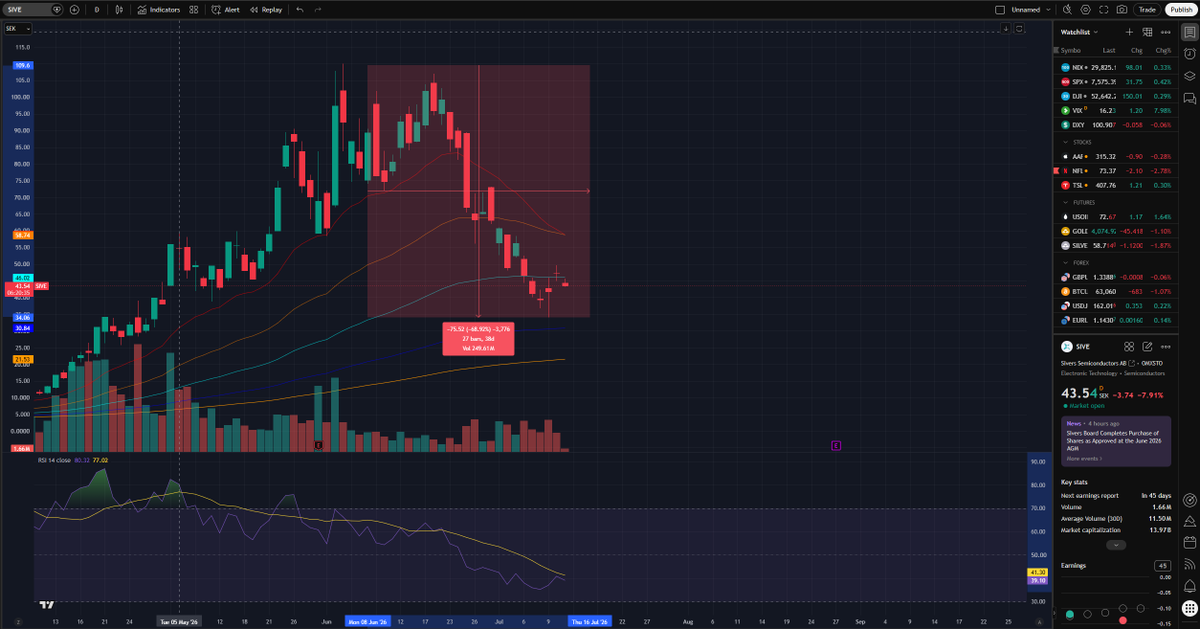Open the chats sidebar icon
Screen dimensions: 1200x629
coord(1189,98)
